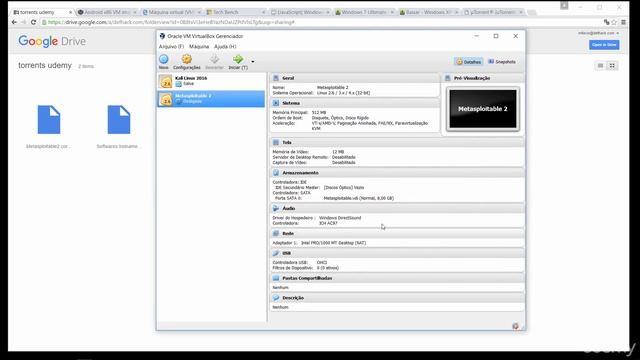
Task: Open Metasploitable2 file in Drive folder
Action: point(49,126)
